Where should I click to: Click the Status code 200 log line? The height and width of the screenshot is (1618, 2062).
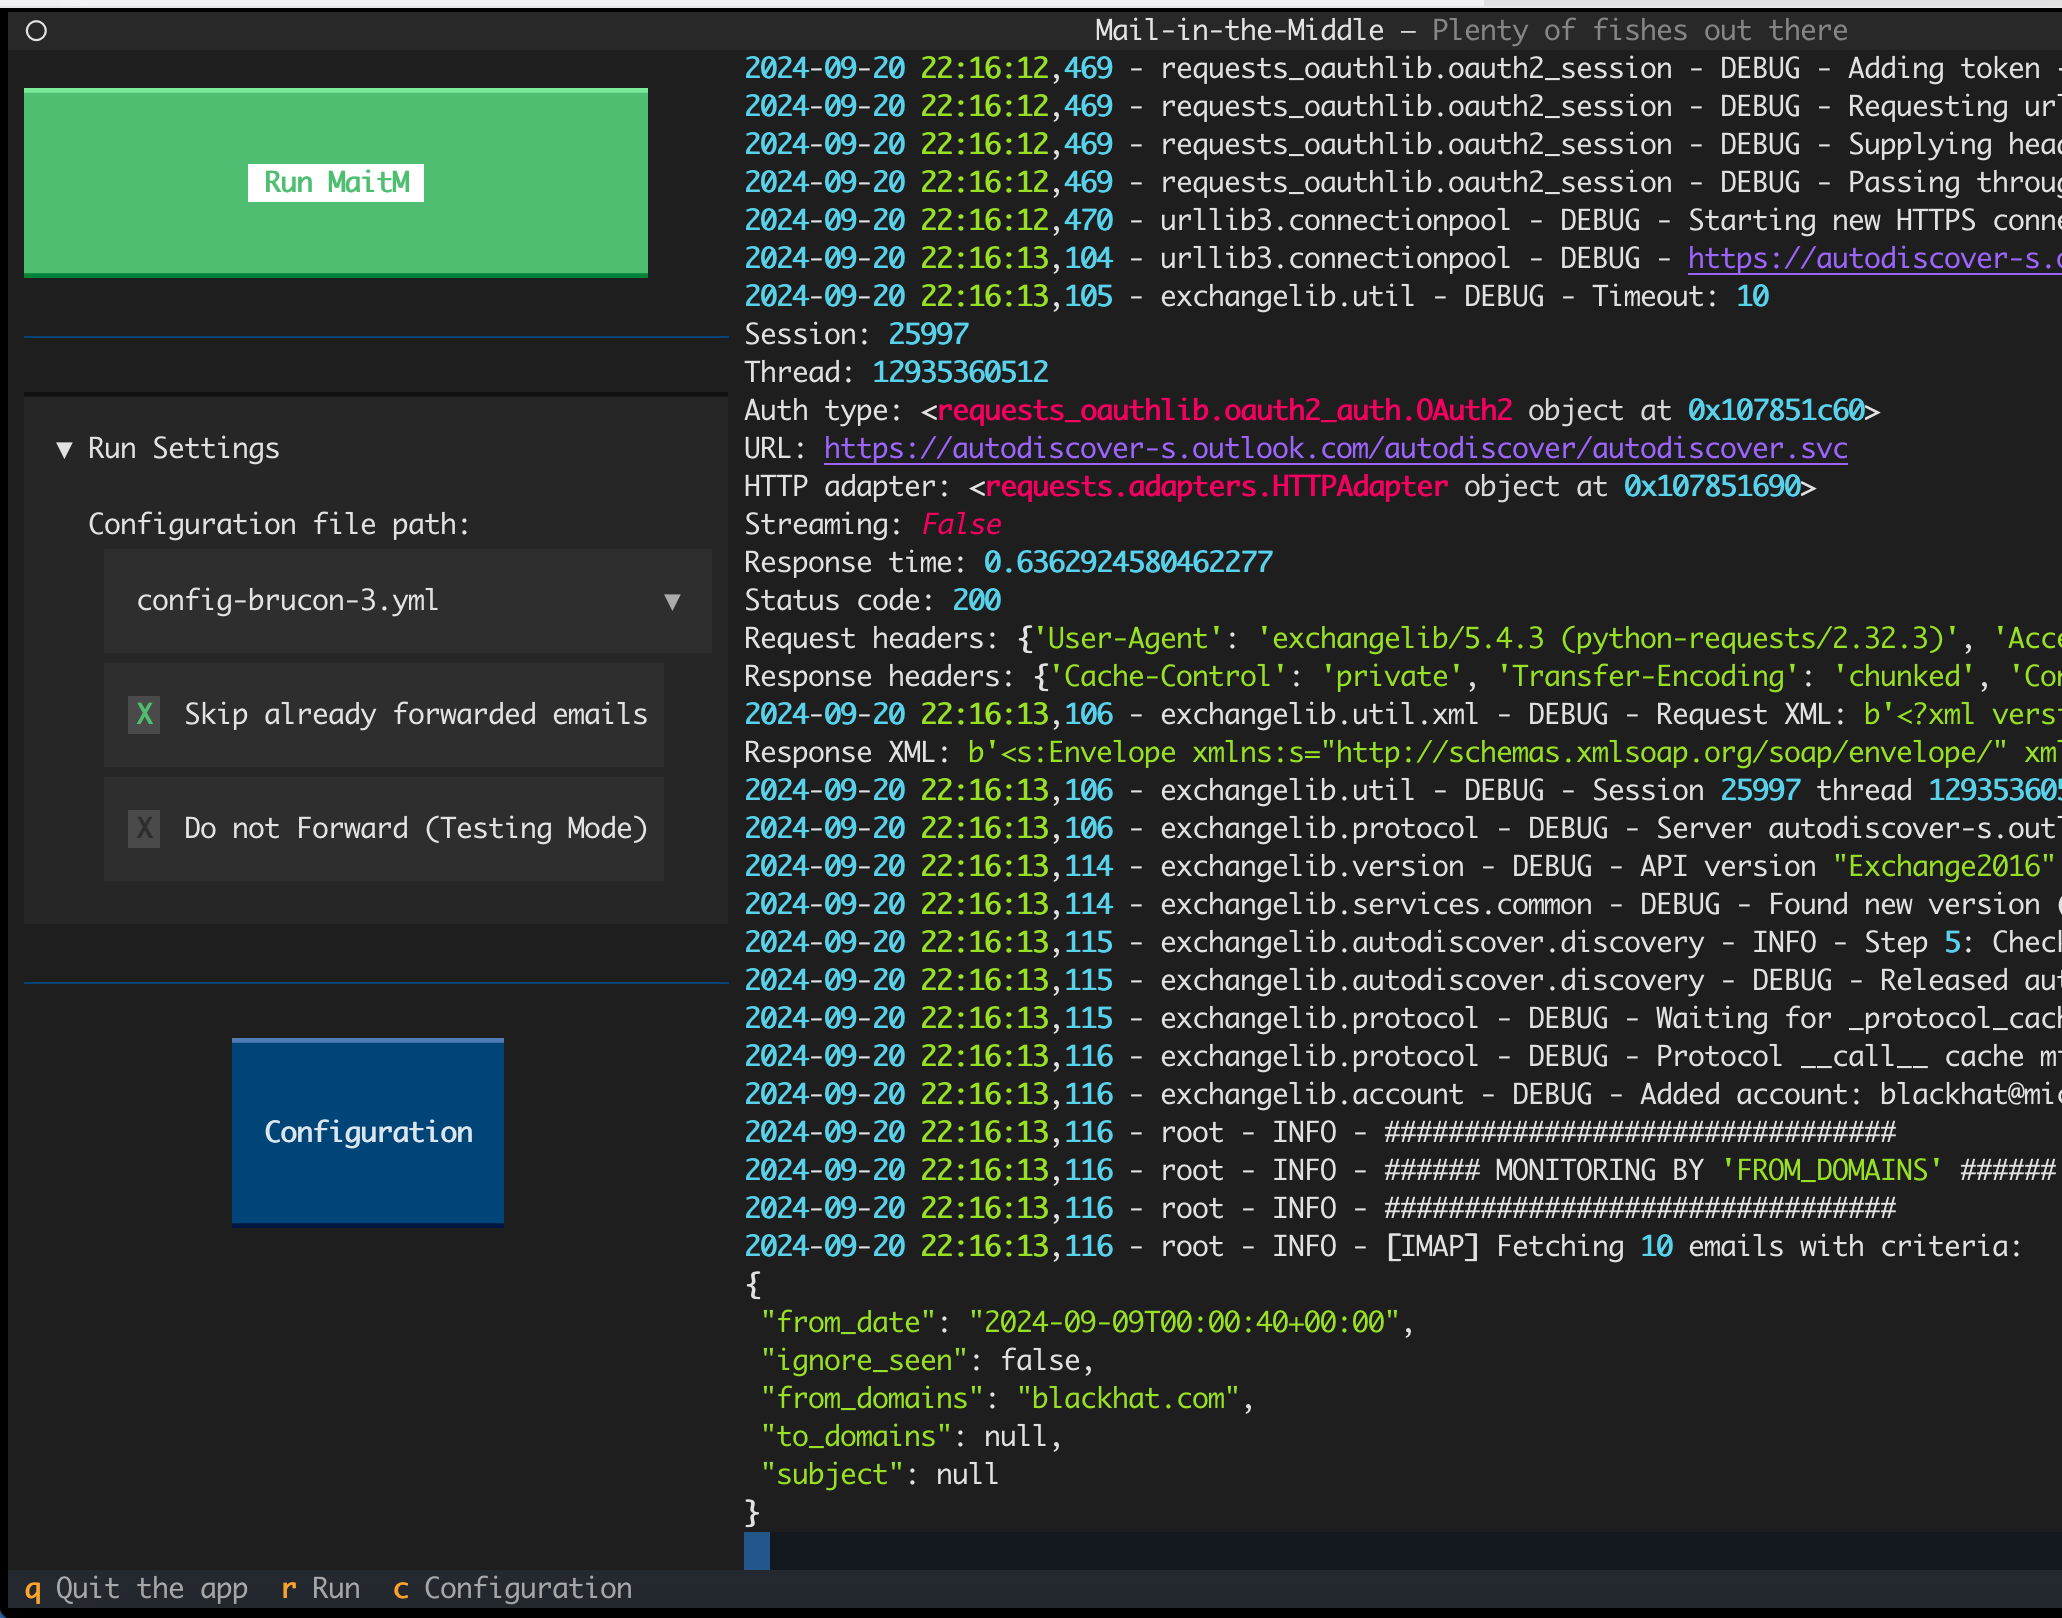(x=872, y=600)
